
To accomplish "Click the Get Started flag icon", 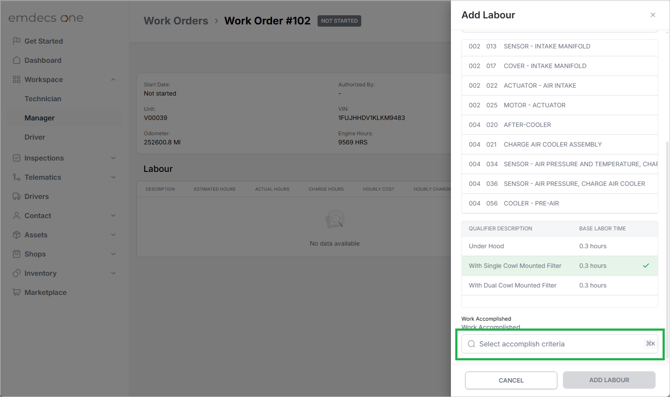I will (x=17, y=41).
